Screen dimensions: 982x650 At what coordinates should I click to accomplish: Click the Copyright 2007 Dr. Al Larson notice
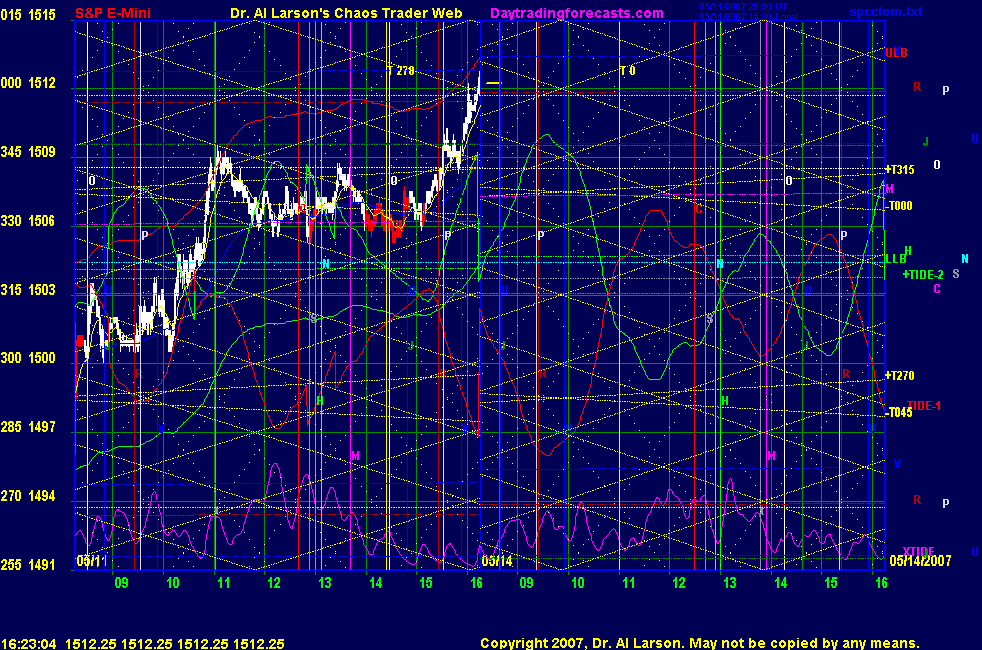point(700,643)
